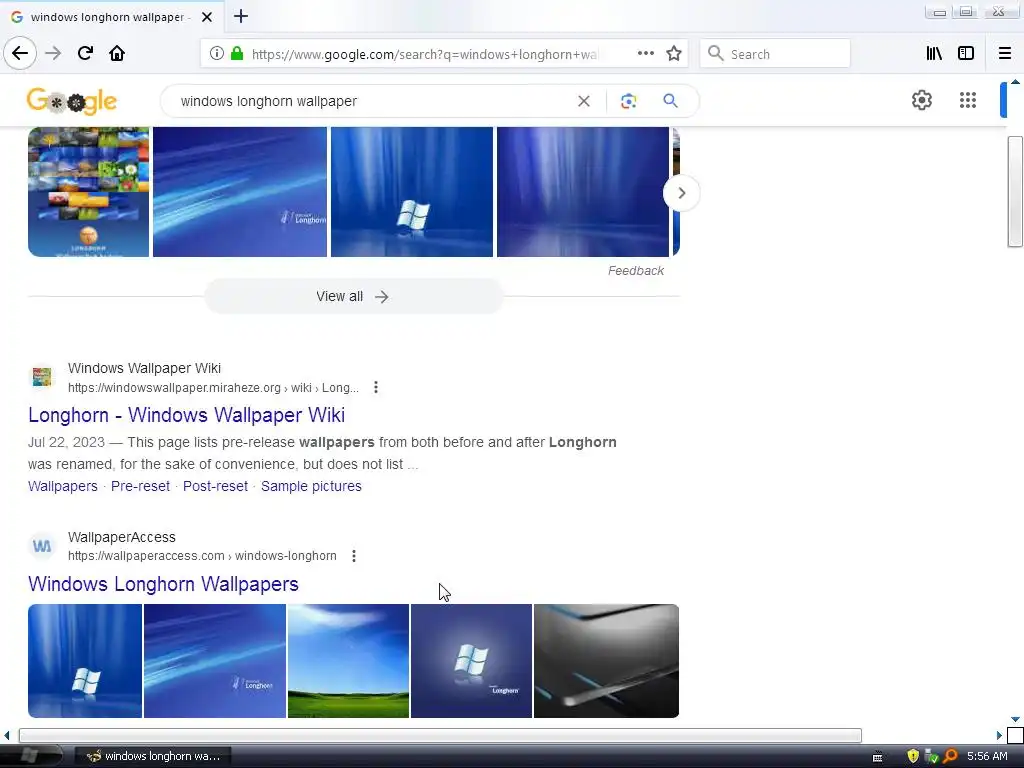Click the orange magnifier tray icon
This screenshot has height=768, width=1024.
[950, 756]
